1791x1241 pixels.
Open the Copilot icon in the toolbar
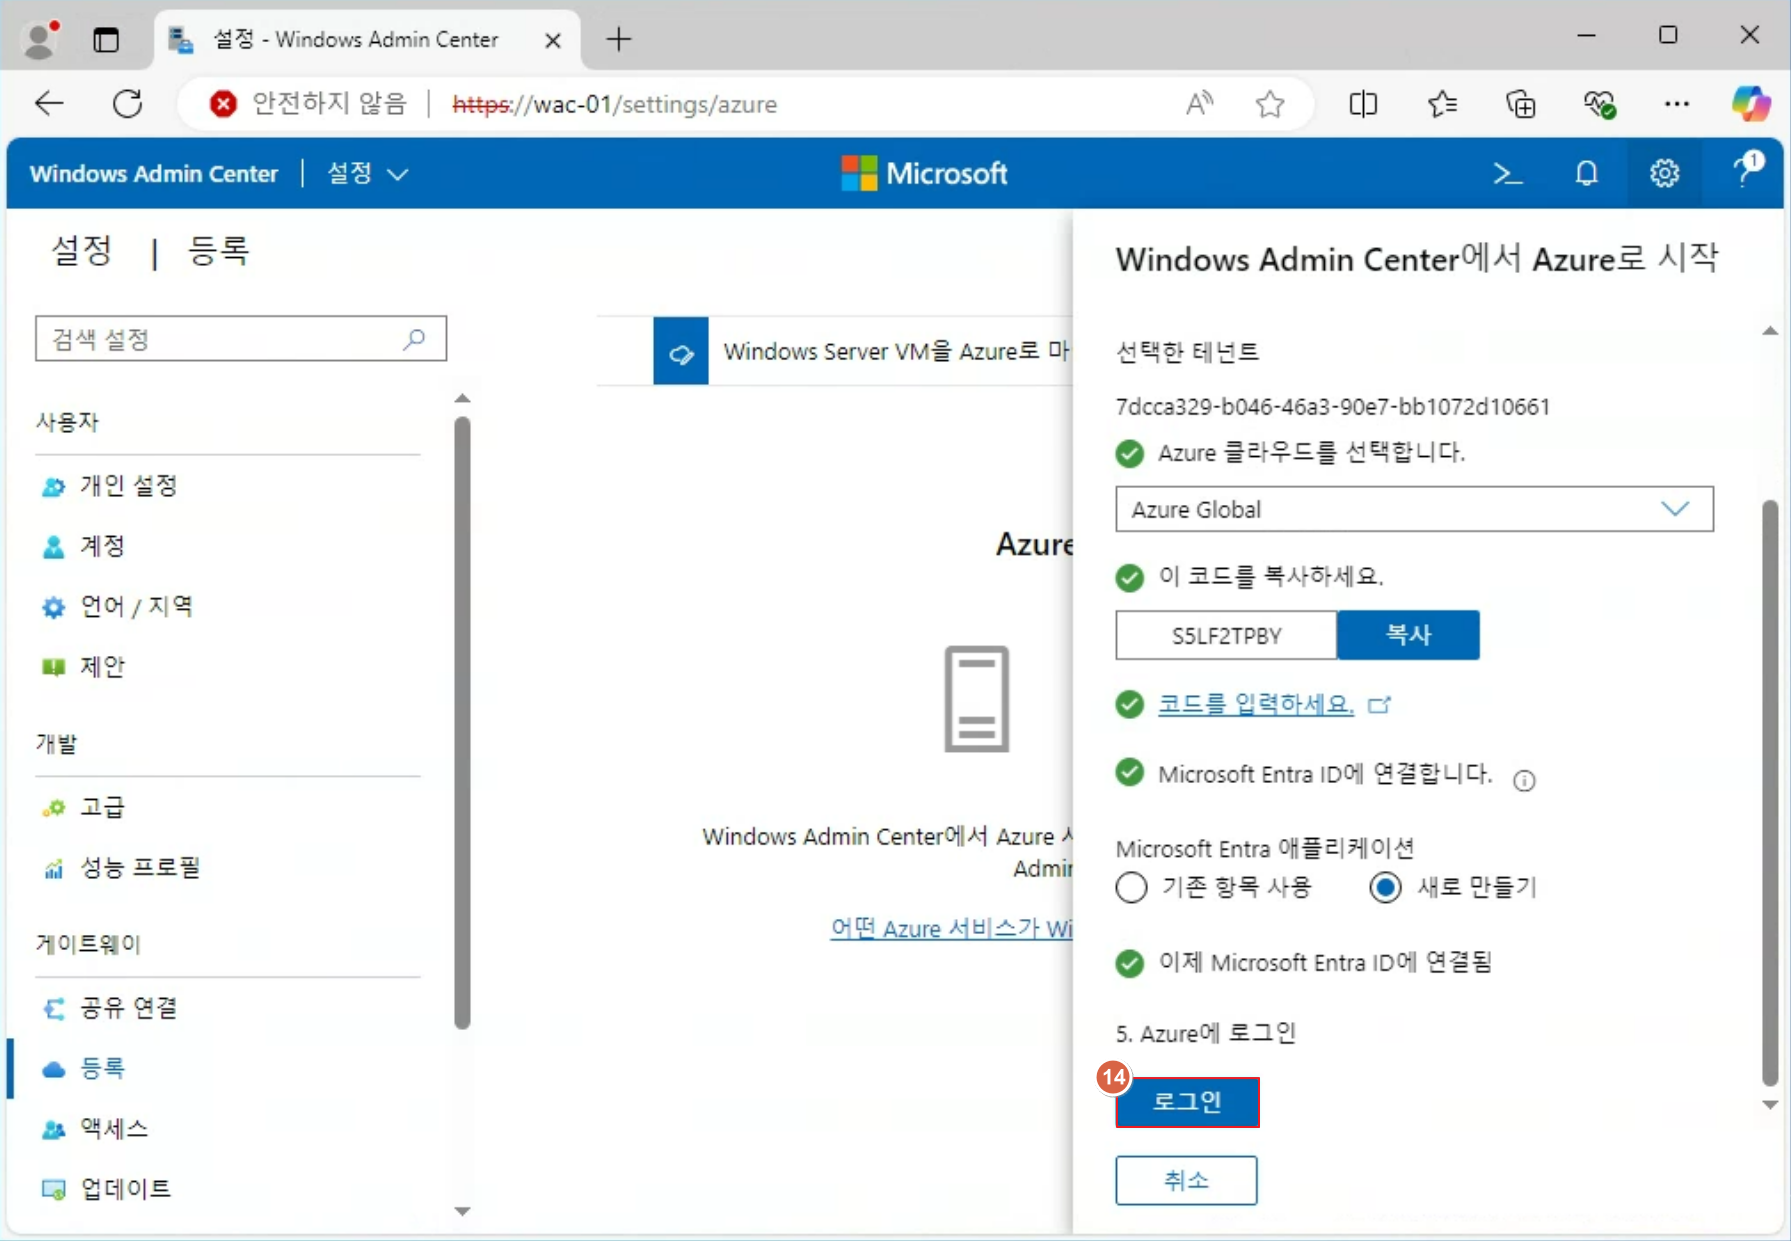(1751, 103)
